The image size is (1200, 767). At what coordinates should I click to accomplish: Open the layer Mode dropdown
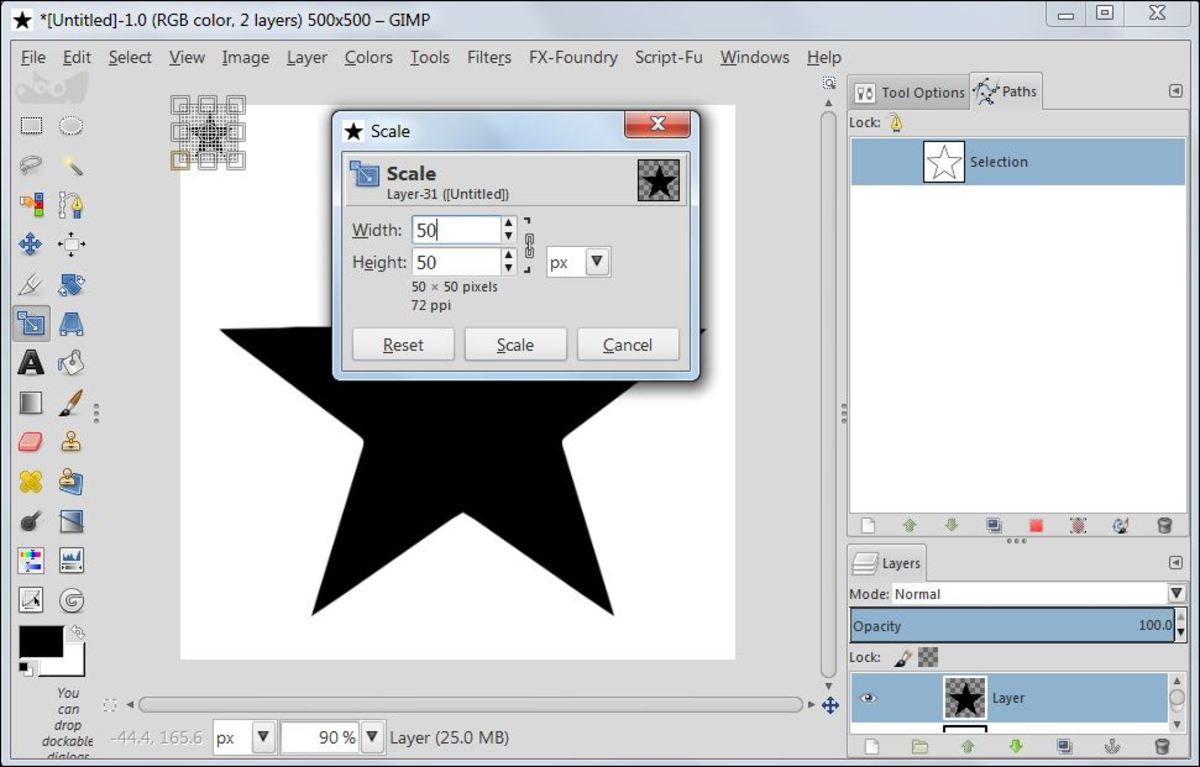point(1176,593)
